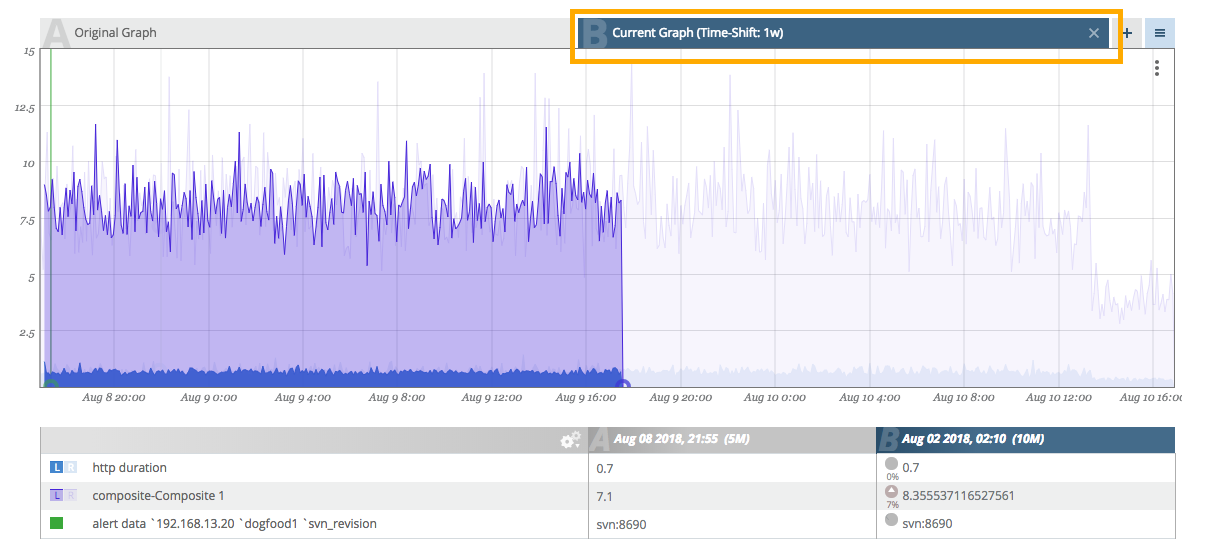Select the http duration series name
This screenshot has width=1214, height=544.
(x=129, y=467)
